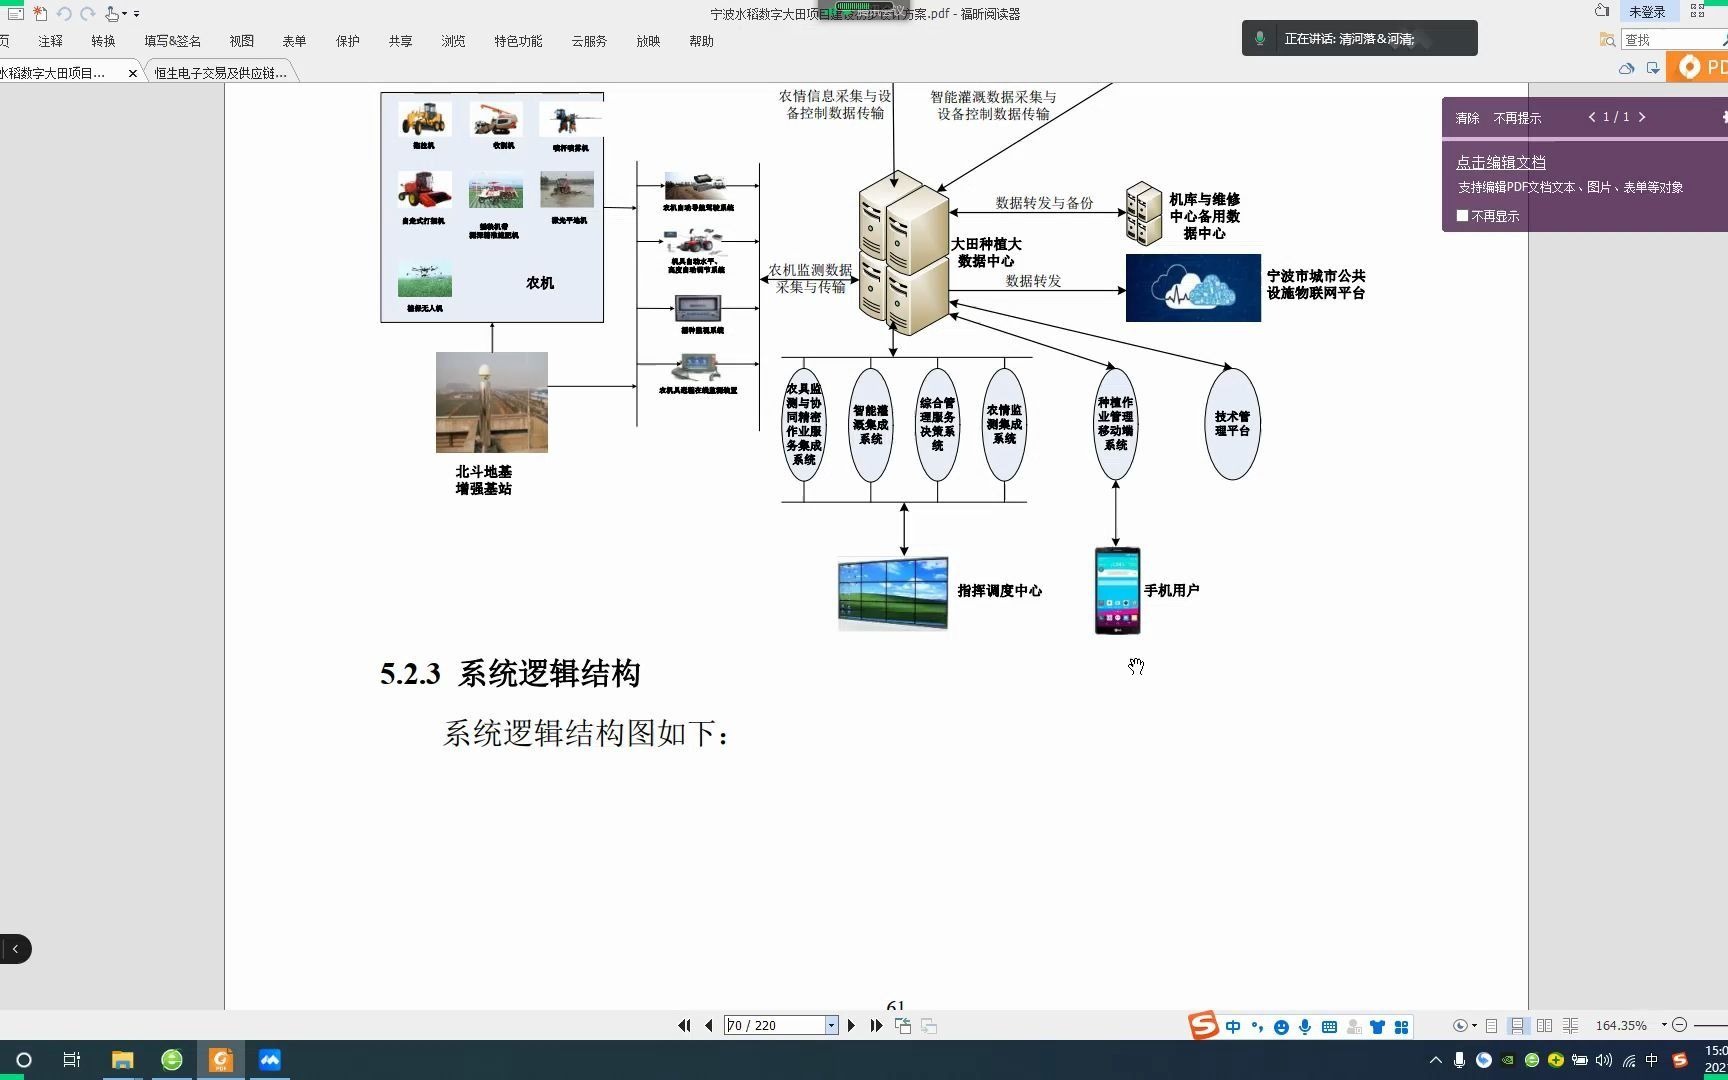Open the zoom percentage dropdown

coord(1664,1025)
